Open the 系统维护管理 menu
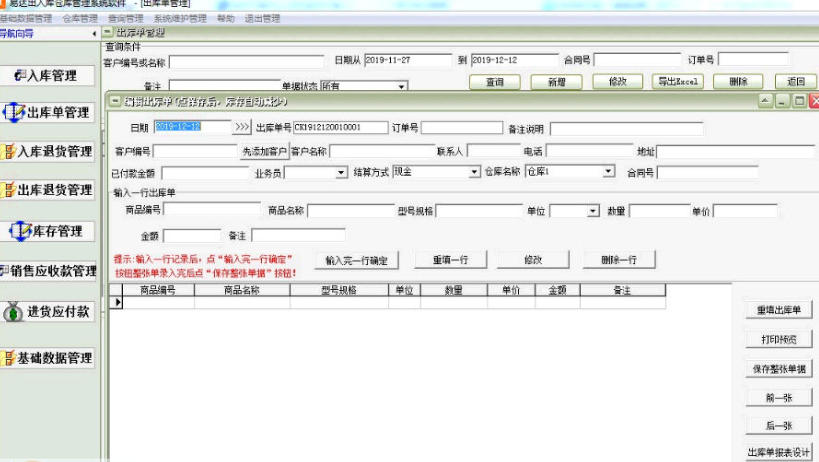The image size is (819, 462). (180, 18)
